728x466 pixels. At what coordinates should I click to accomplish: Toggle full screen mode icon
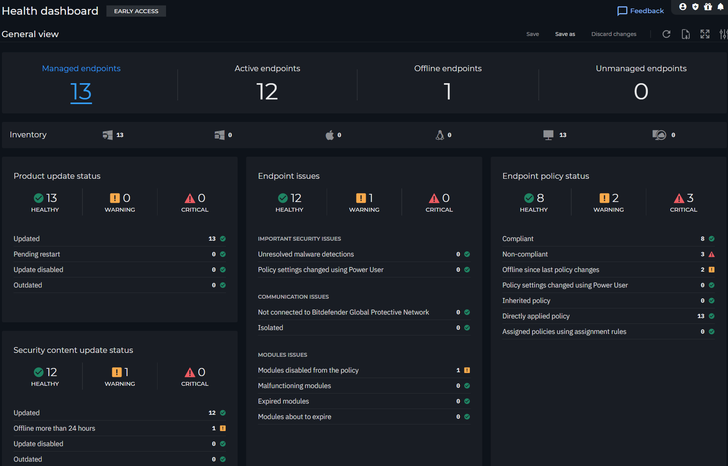[x=705, y=34]
